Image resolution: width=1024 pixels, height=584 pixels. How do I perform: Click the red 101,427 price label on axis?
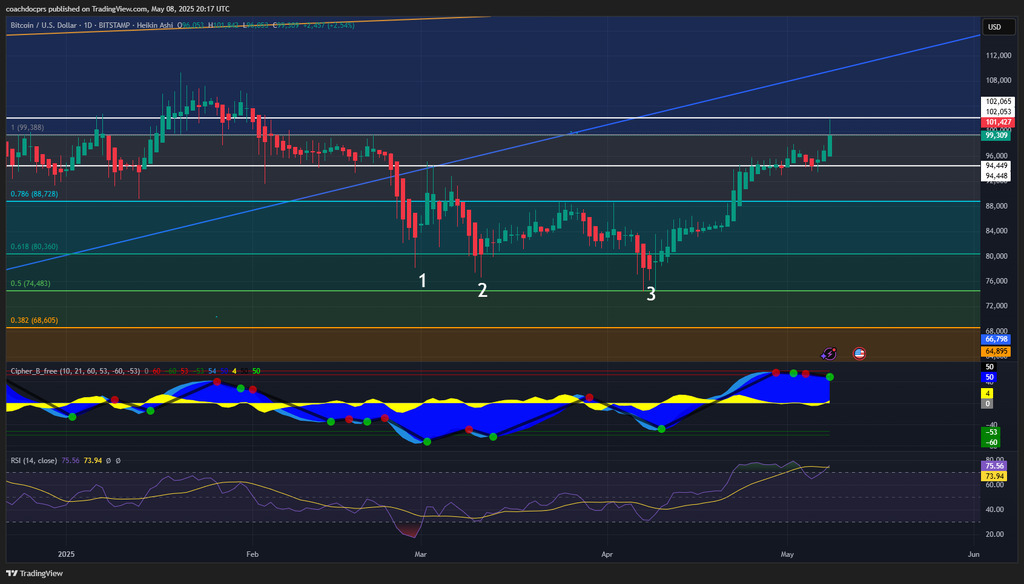[998, 122]
